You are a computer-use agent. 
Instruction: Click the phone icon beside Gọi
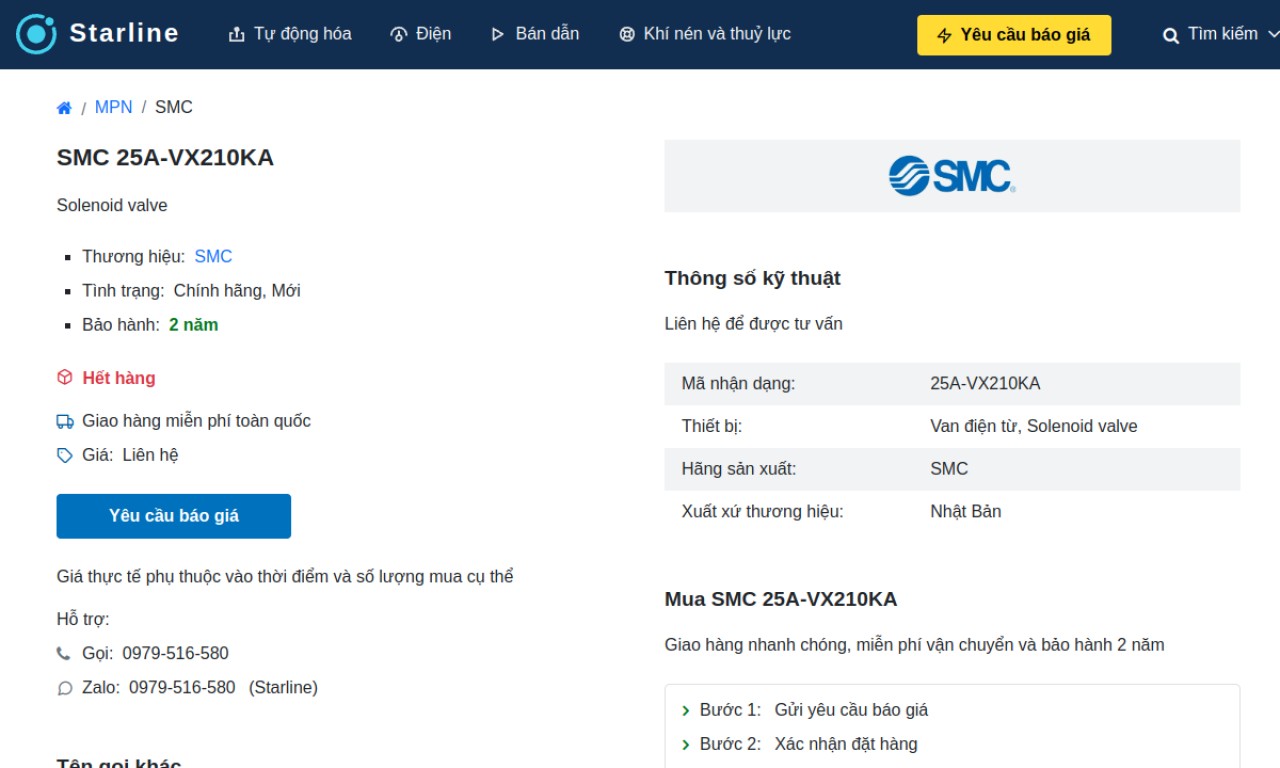pyautogui.click(x=64, y=654)
